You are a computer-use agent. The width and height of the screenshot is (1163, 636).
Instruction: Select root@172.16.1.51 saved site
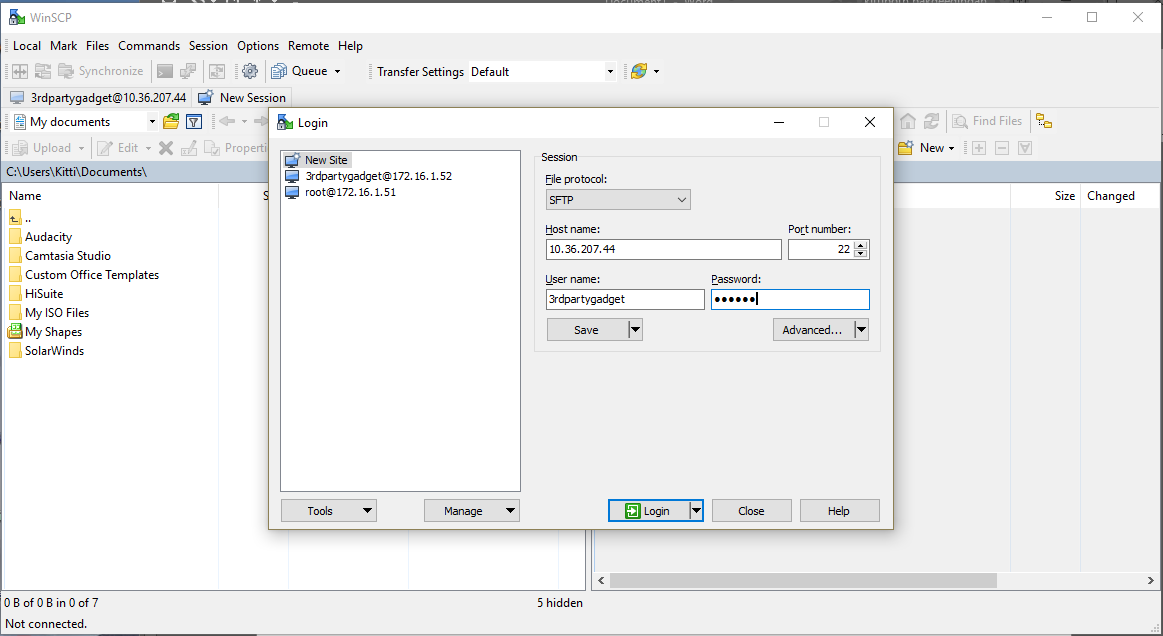[341, 192]
